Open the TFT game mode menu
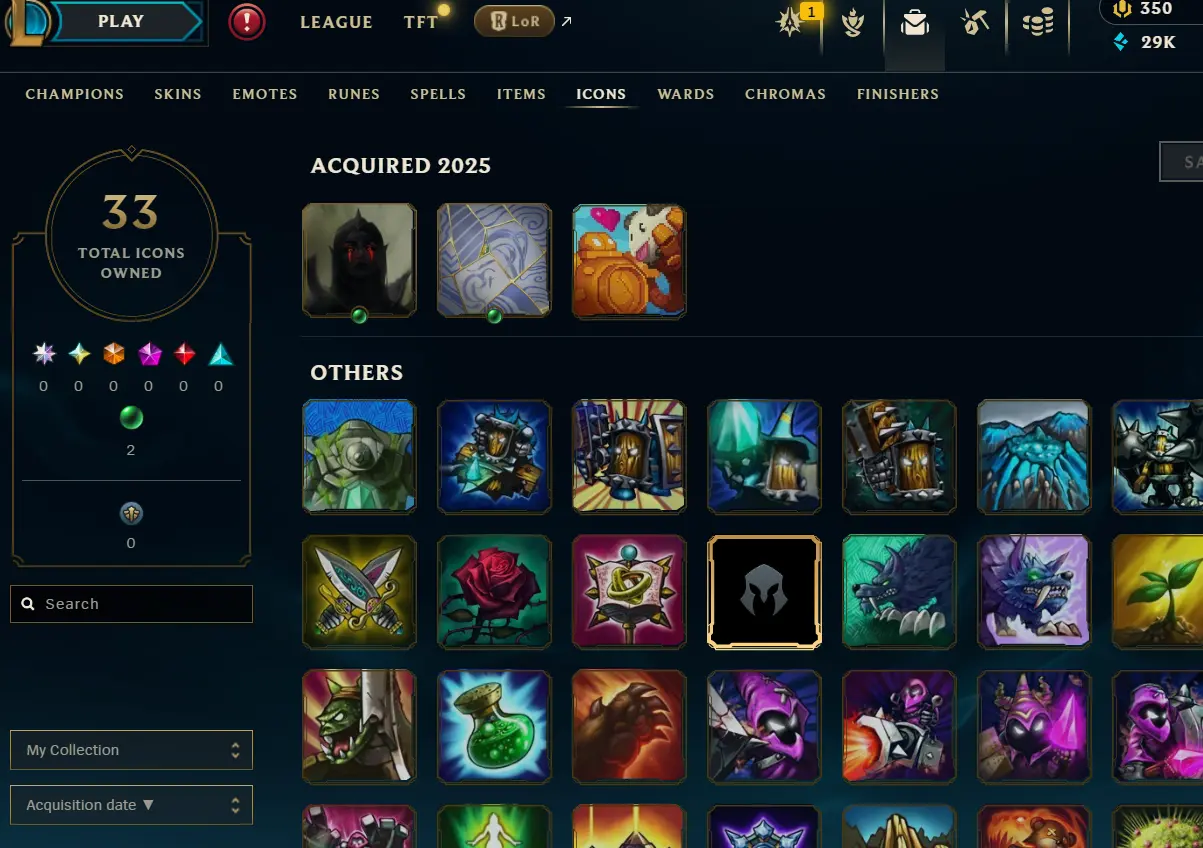The image size is (1203, 848). pyautogui.click(x=421, y=22)
